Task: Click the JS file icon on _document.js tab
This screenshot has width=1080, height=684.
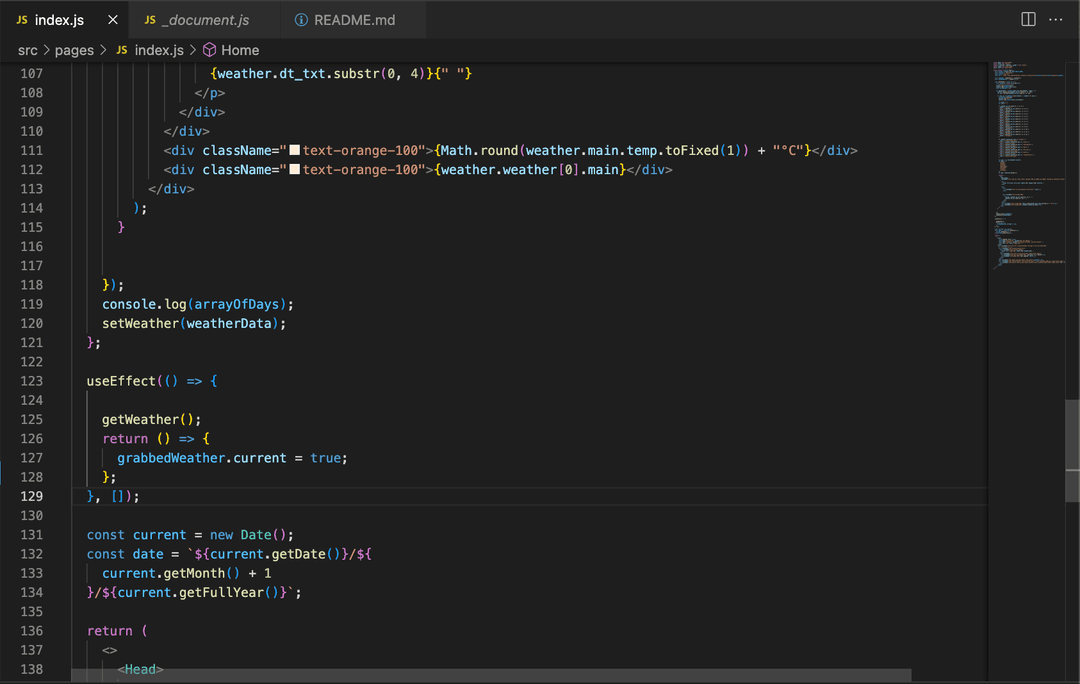Action: pyautogui.click(x=150, y=20)
